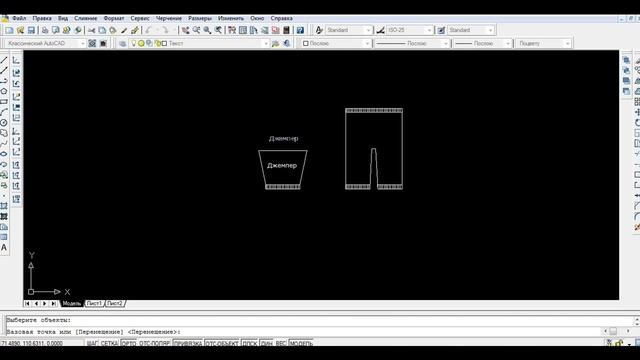Expand the text style Standard dropdown
This screenshot has width=640, height=360.
point(368,30)
